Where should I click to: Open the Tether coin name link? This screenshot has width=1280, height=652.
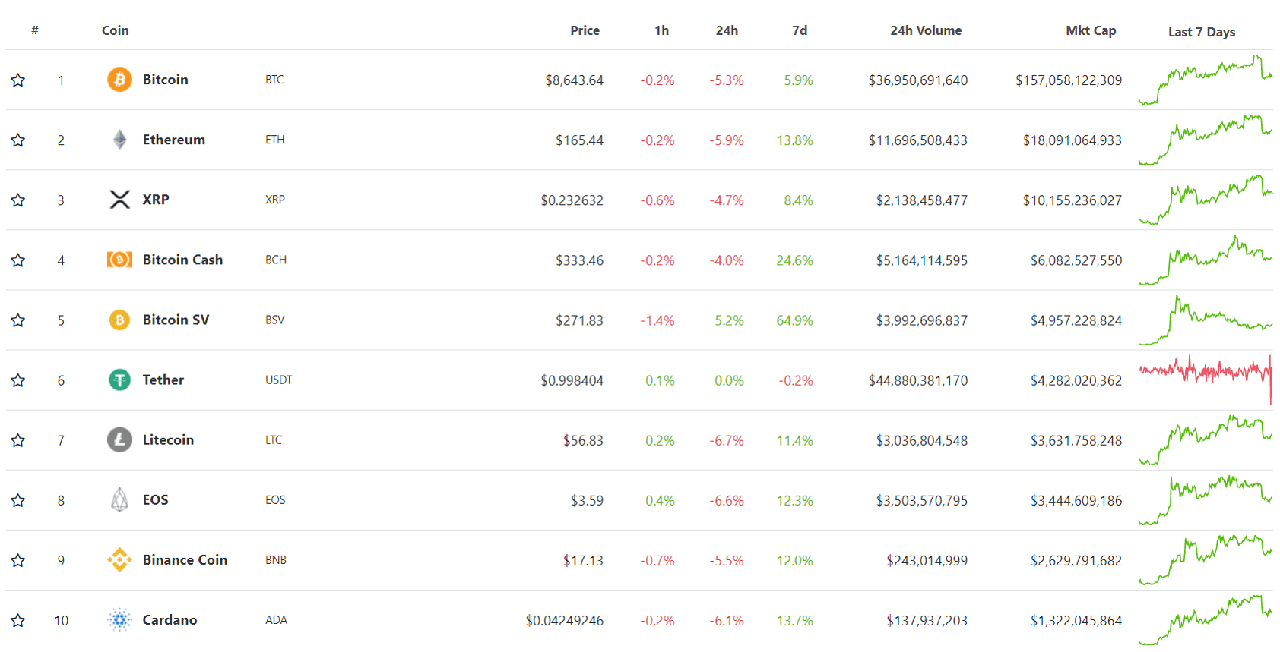coord(163,379)
